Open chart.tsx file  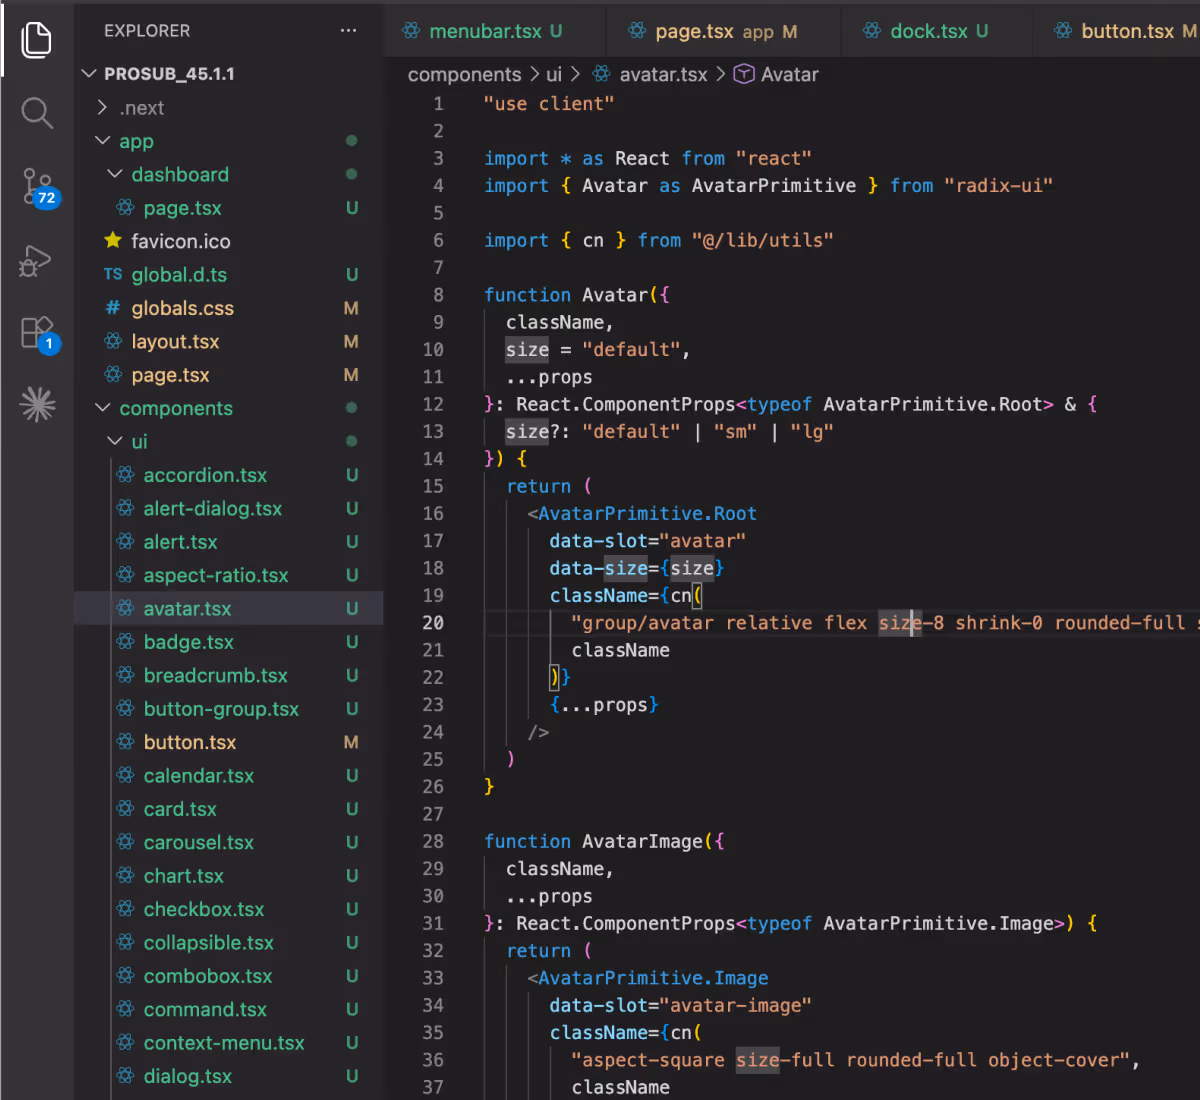click(229, 876)
